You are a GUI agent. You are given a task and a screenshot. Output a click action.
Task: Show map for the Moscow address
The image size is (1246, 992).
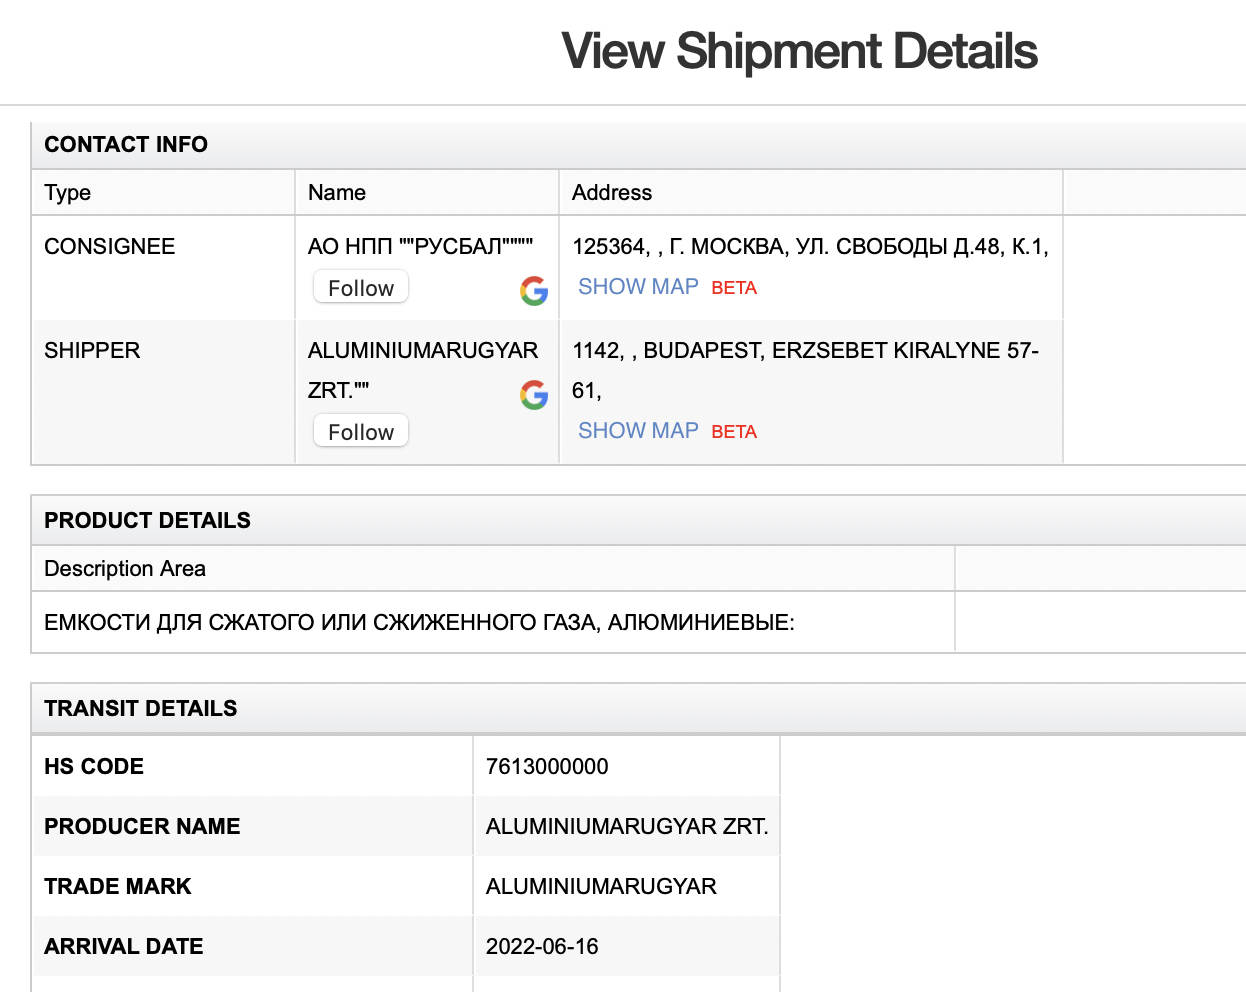[x=638, y=287]
